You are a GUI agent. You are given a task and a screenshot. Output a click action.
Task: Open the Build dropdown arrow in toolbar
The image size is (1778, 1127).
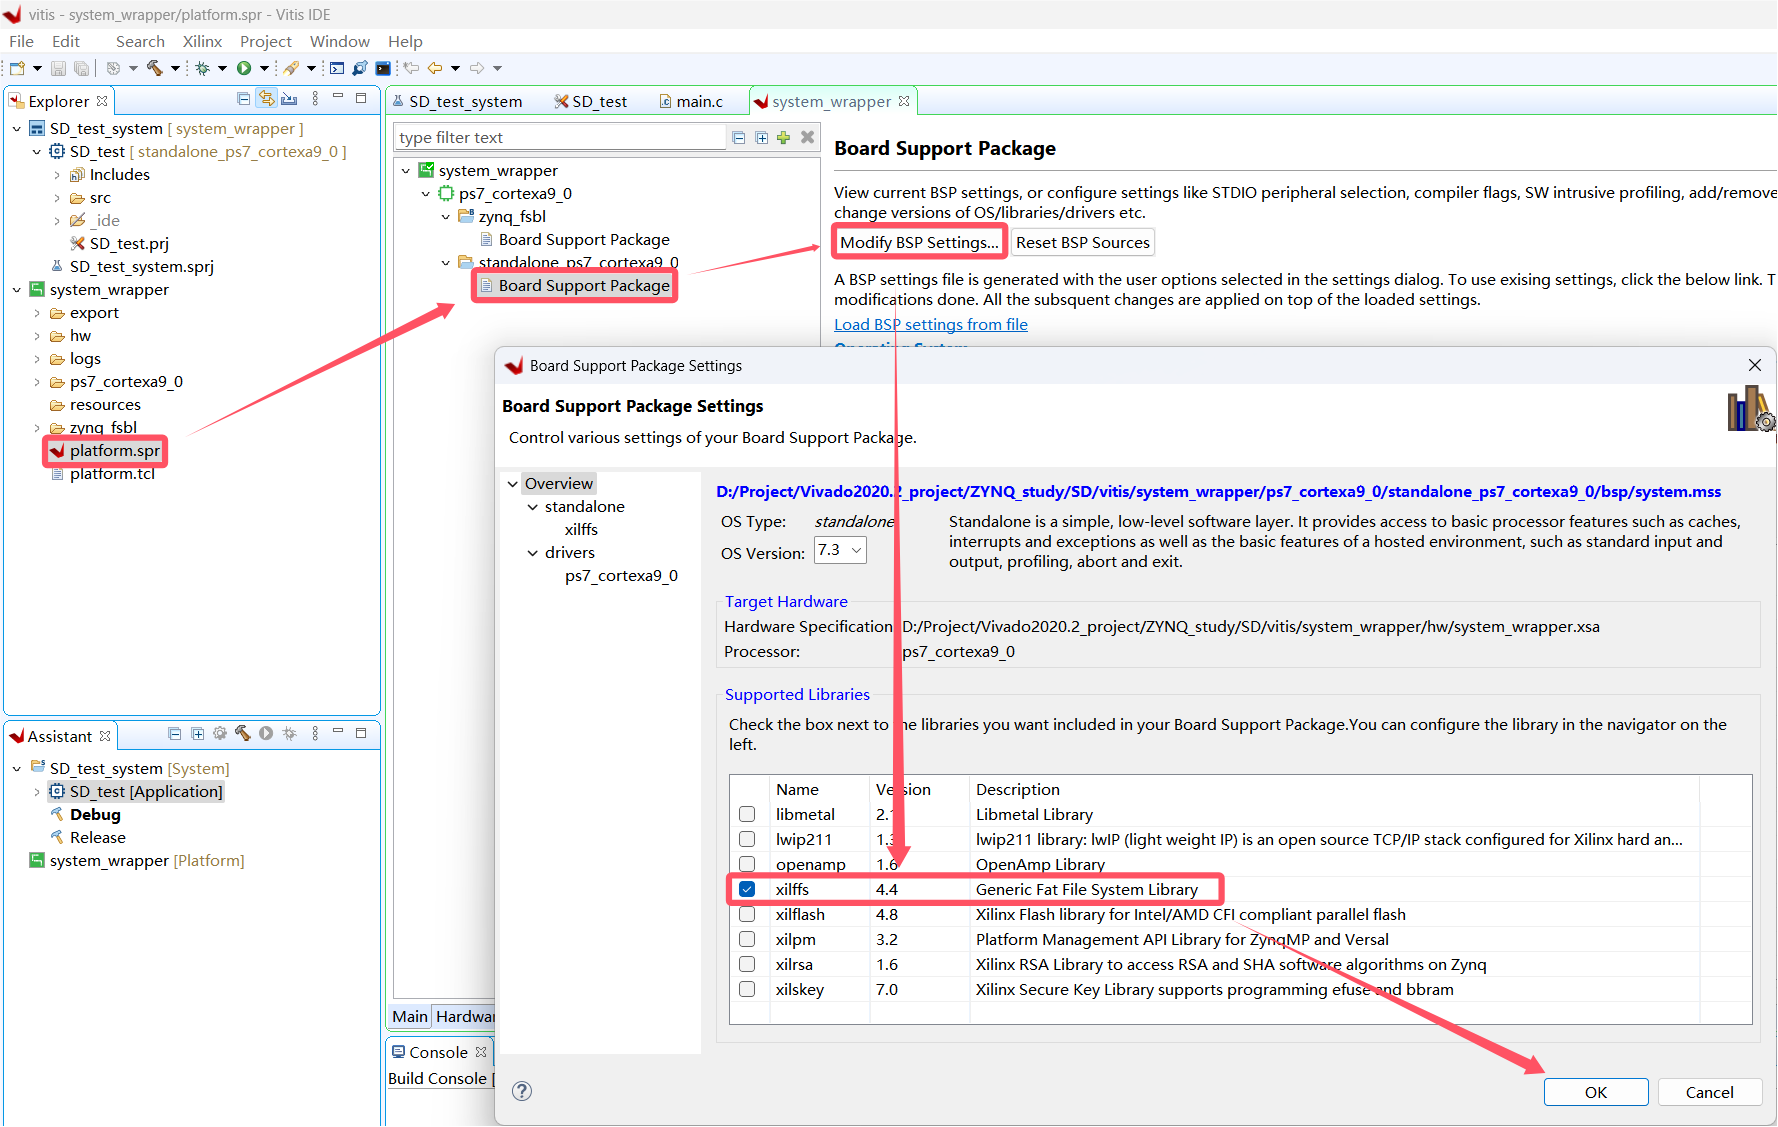(x=175, y=68)
